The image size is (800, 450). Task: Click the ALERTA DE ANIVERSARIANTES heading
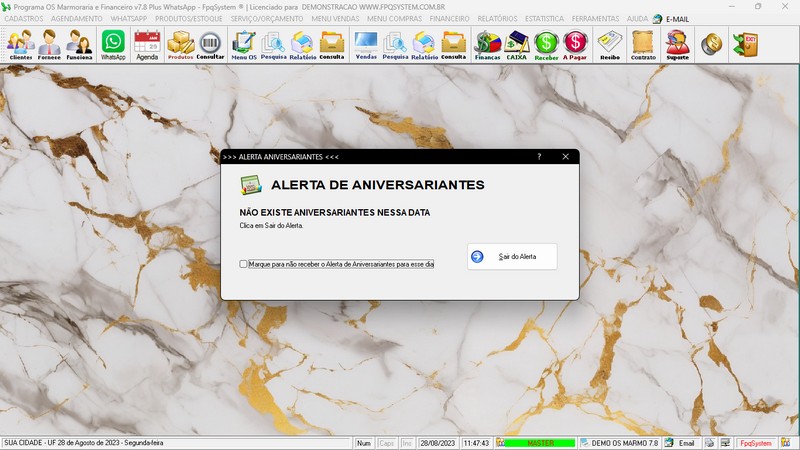pos(378,185)
